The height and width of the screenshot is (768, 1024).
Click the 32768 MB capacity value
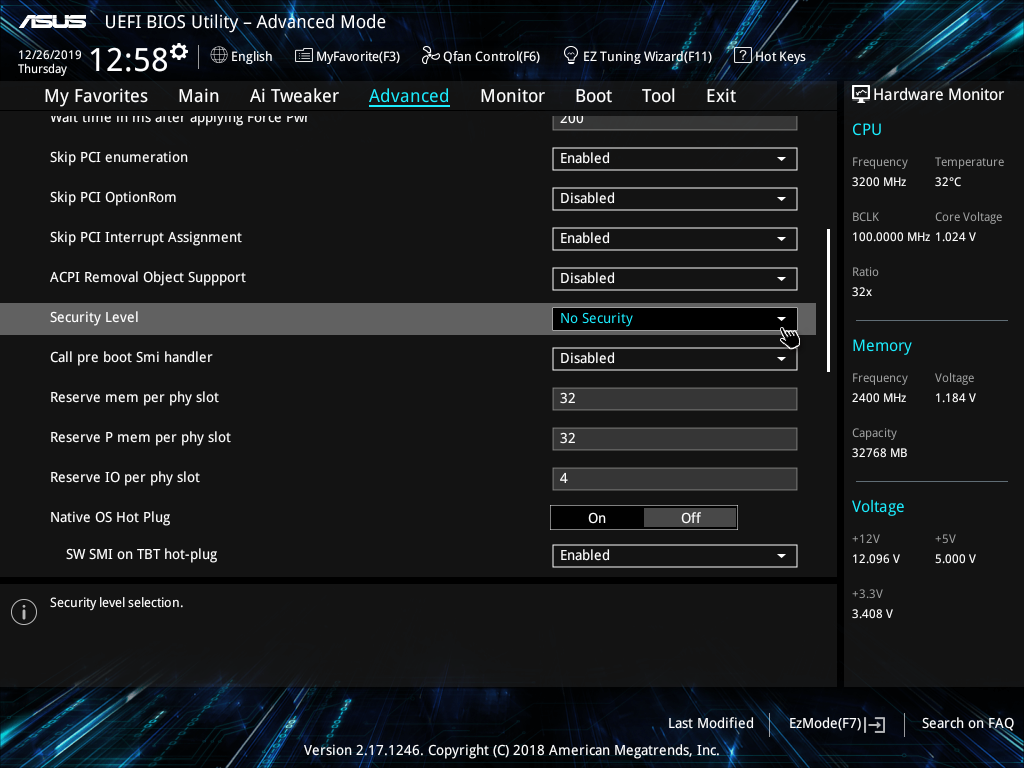click(879, 453)
